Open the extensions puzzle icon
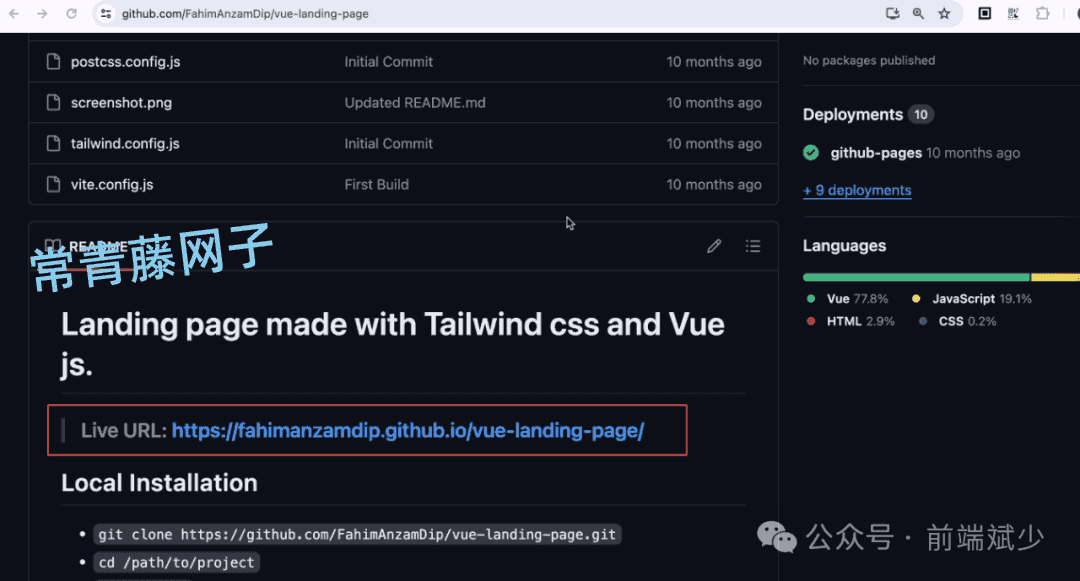This screenshot has width=1080, height=581. [1042, 13]
